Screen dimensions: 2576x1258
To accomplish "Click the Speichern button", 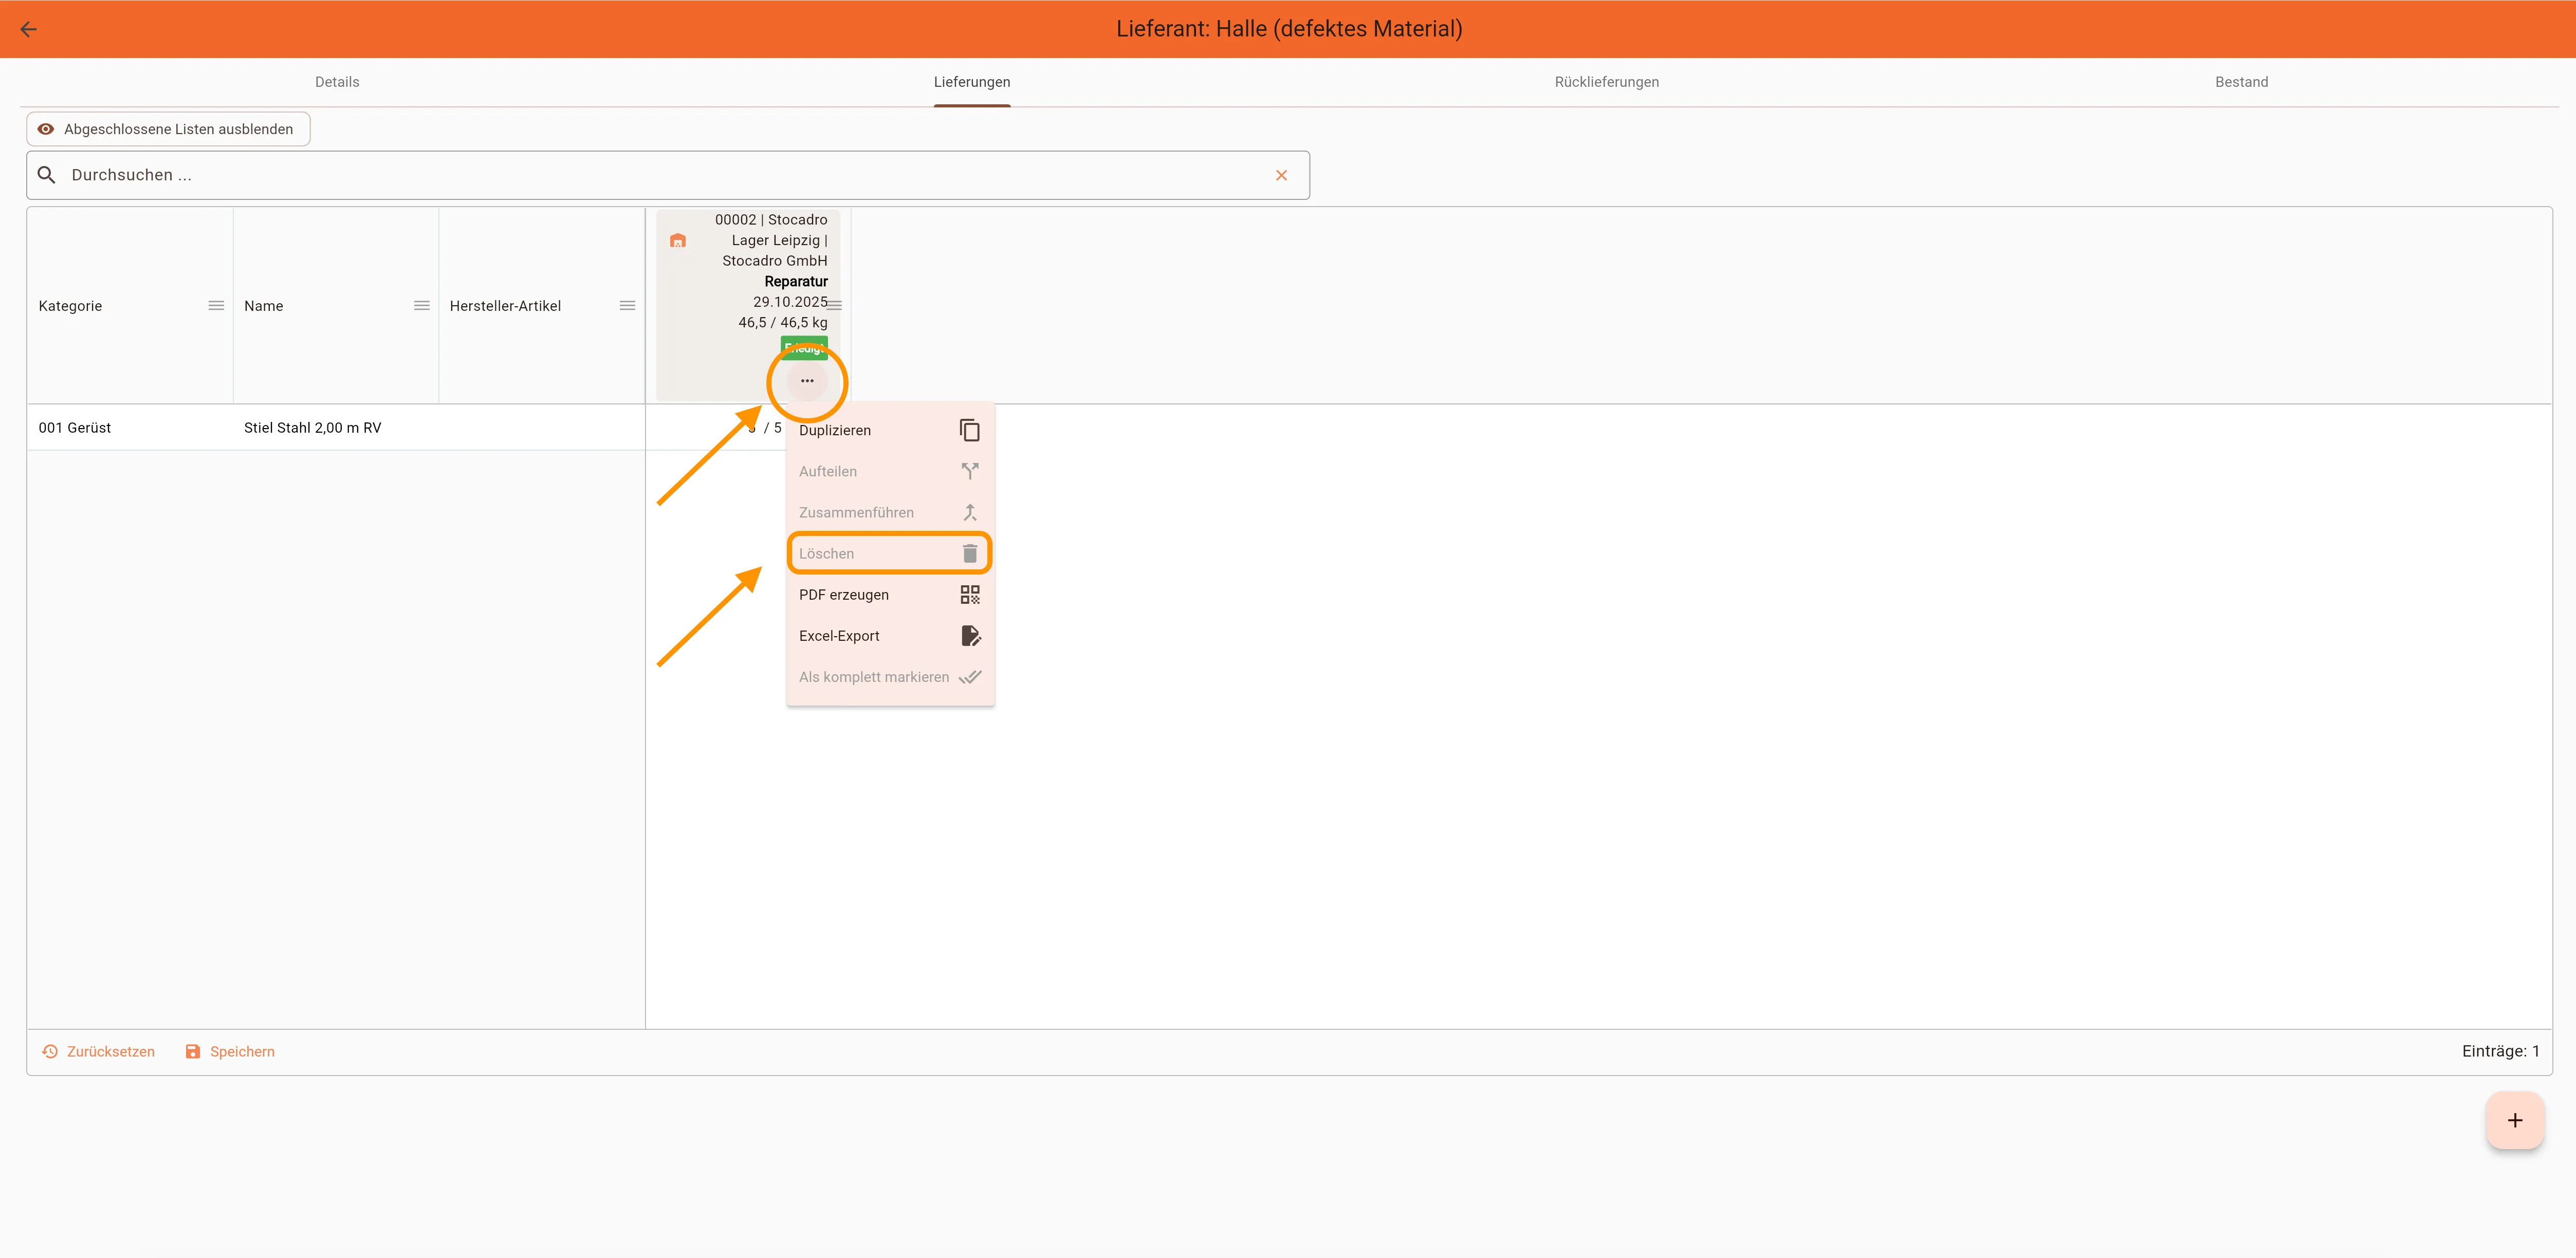I will [x=230, y=1051].
